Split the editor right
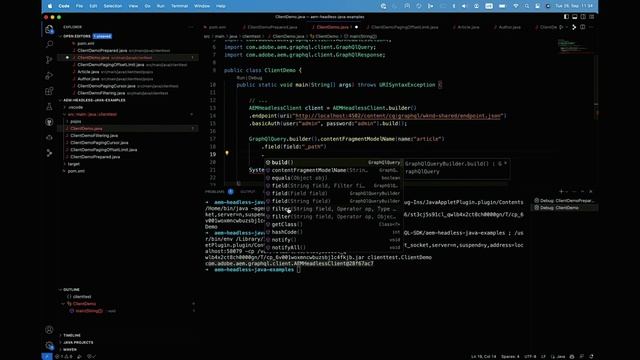Screen dimensions: 640x360 [x=582, y=27]
